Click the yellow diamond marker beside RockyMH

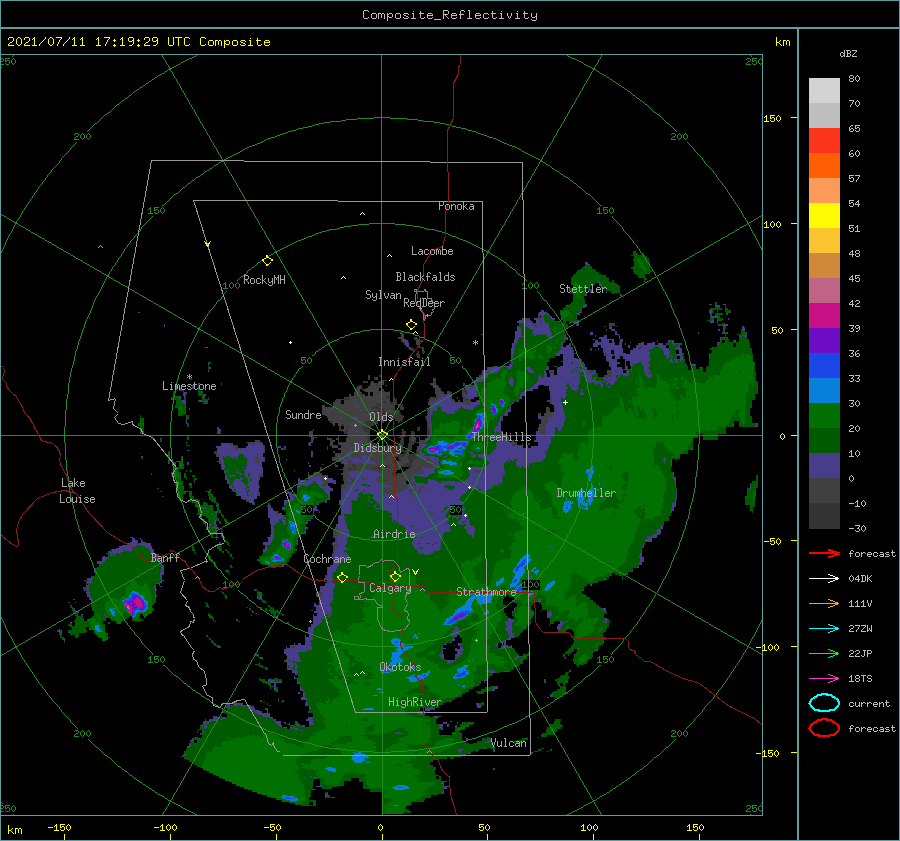pos(267,261)
